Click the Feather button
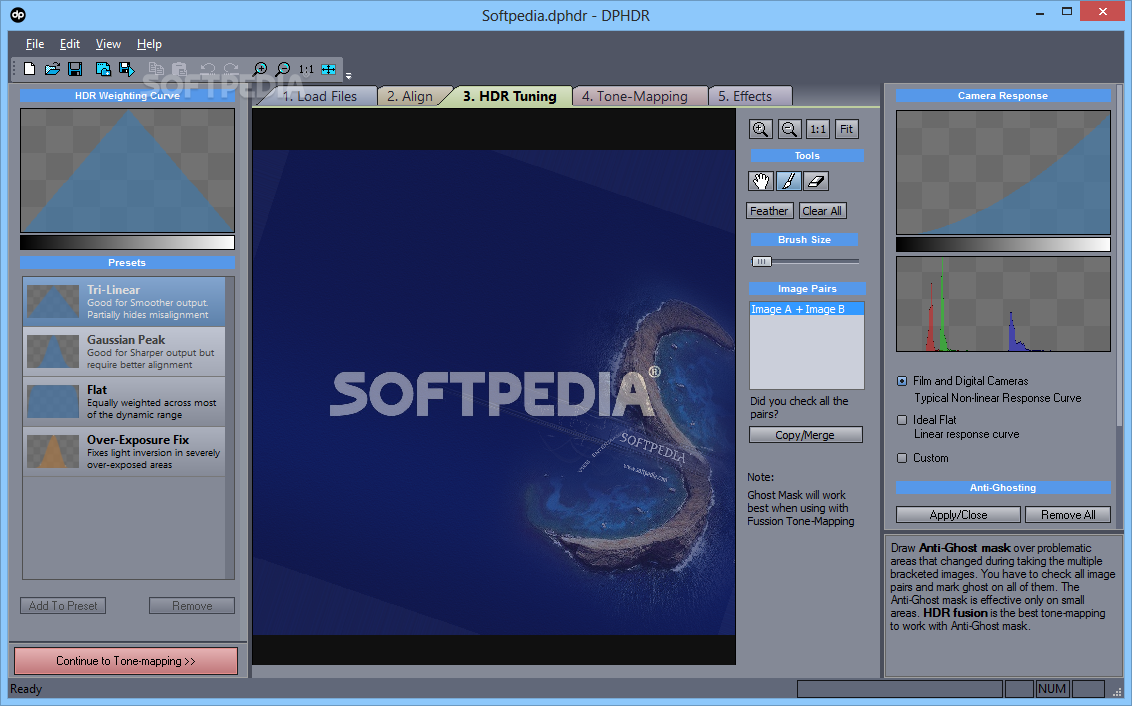This screenshot has width=1132, height=706. [x=770, y=211]
